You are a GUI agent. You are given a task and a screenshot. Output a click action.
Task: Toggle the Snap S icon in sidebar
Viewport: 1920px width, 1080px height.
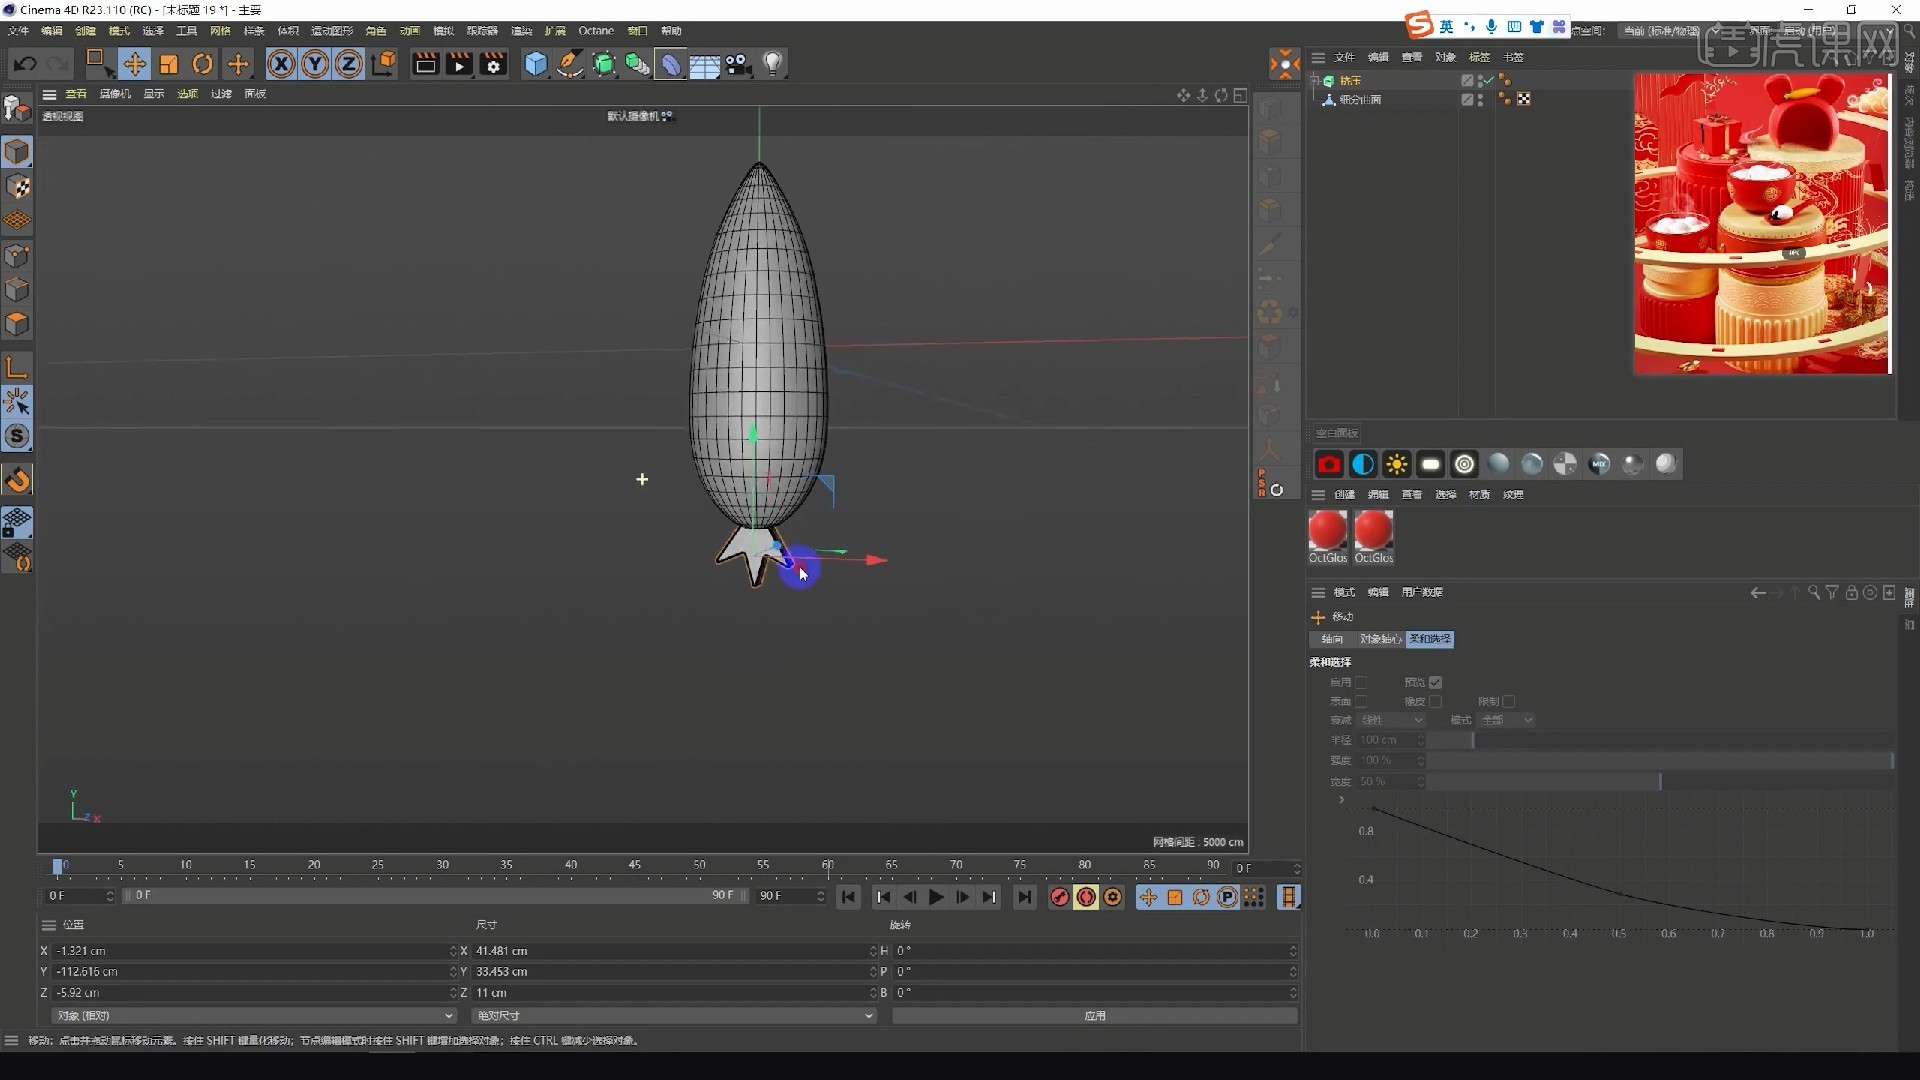pyautogui.click(x=17, y=436)
